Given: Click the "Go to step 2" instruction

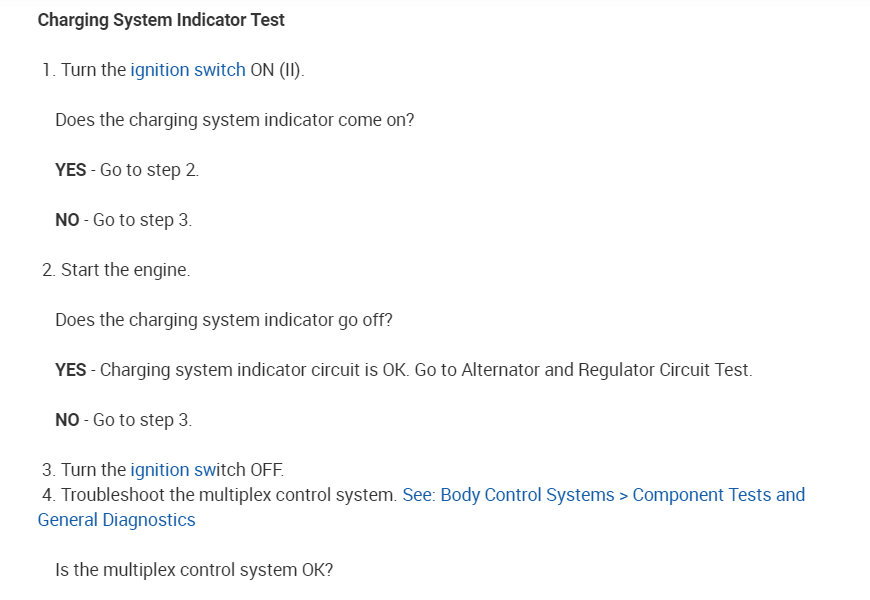Looking at the screenshot, I should (149, 170).
